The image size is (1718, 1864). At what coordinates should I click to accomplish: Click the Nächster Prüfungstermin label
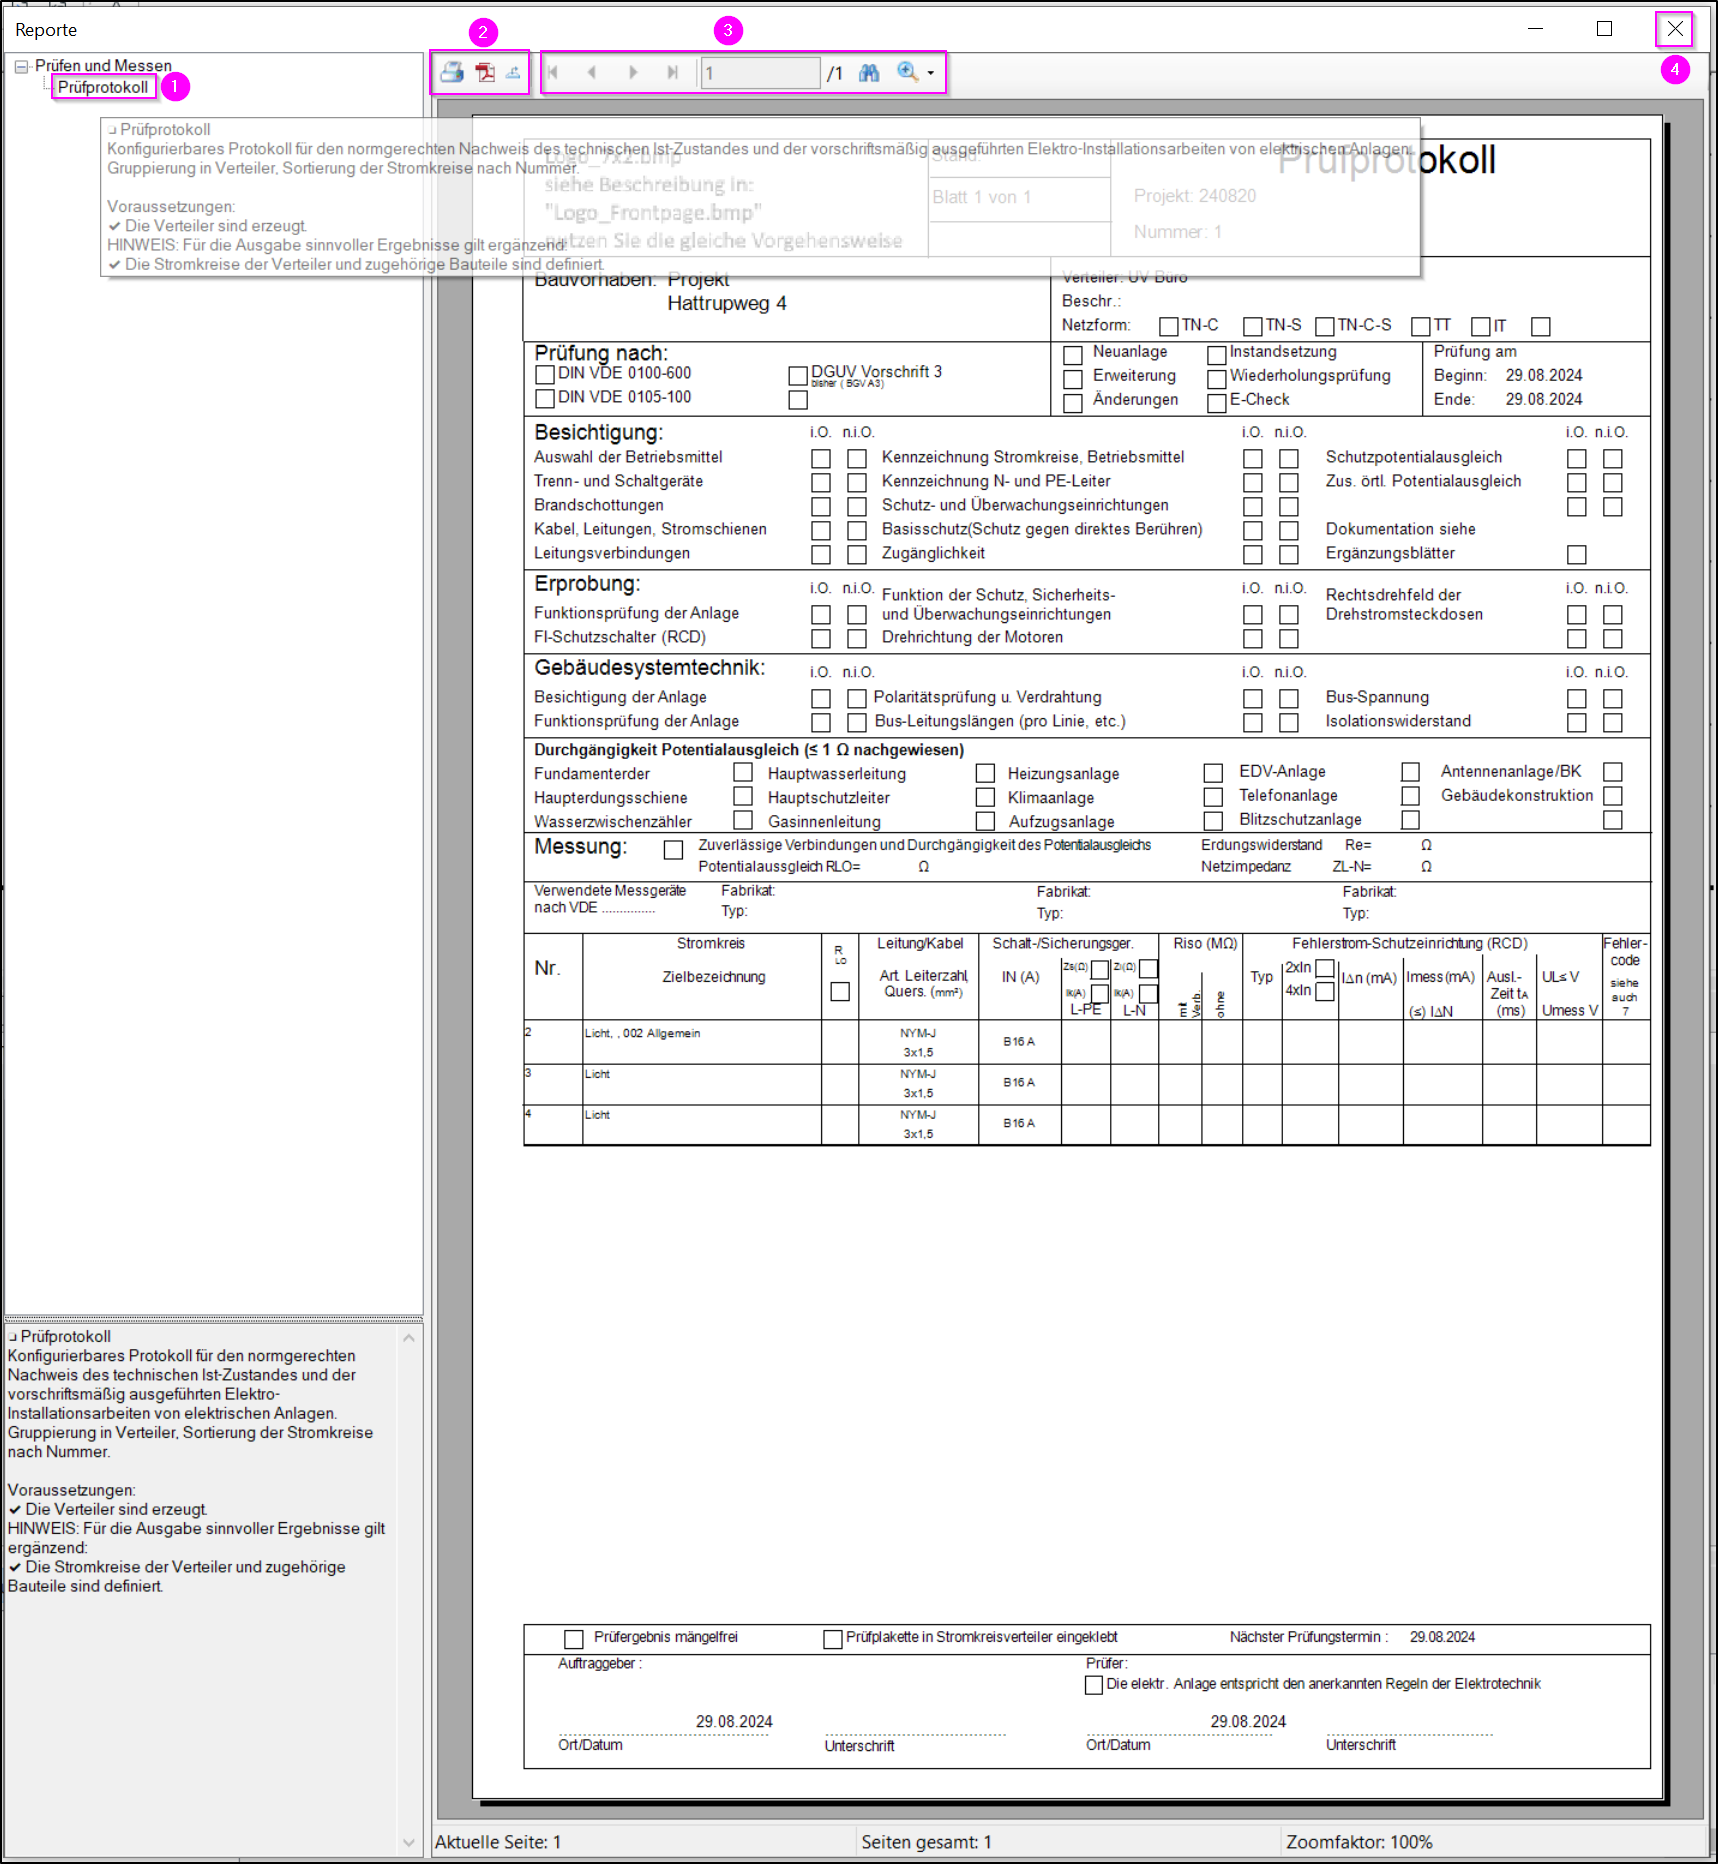tap(1309, 1637)
